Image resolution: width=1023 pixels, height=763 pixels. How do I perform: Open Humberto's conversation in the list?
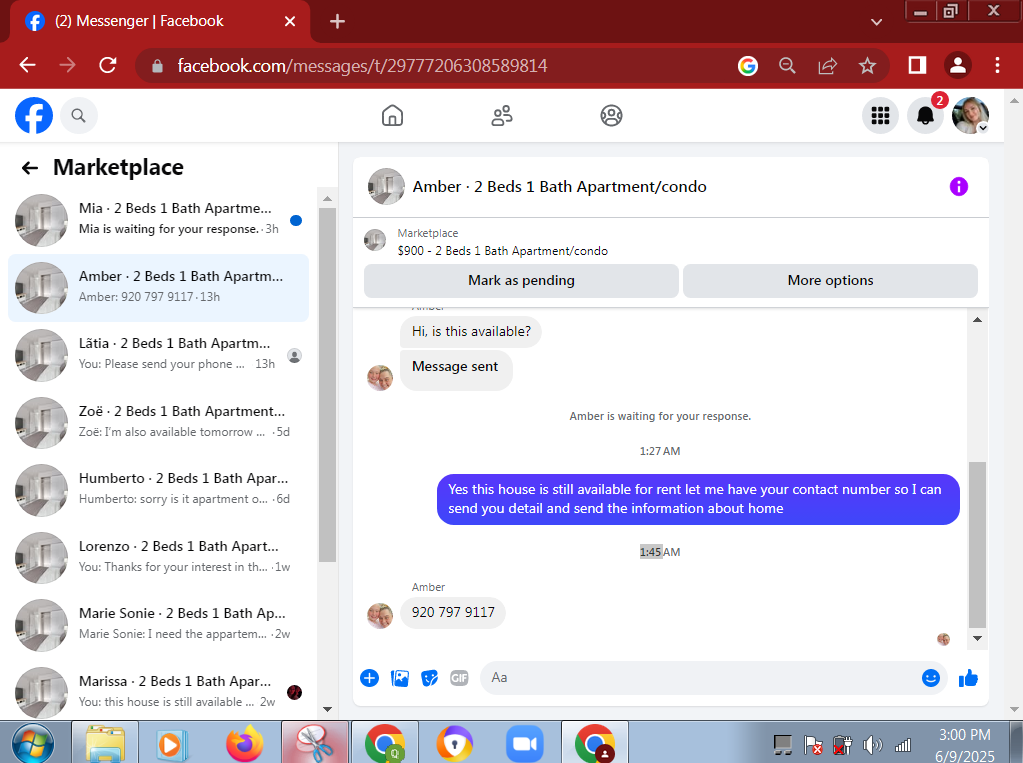click(159, 490)
